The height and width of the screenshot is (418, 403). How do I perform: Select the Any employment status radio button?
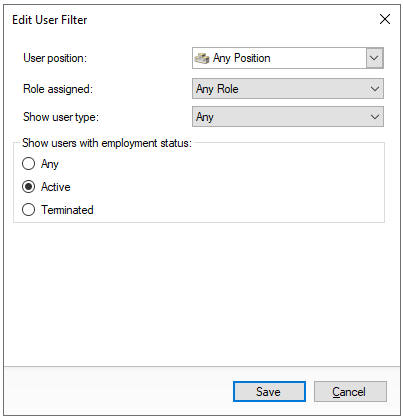coord(28,164)
